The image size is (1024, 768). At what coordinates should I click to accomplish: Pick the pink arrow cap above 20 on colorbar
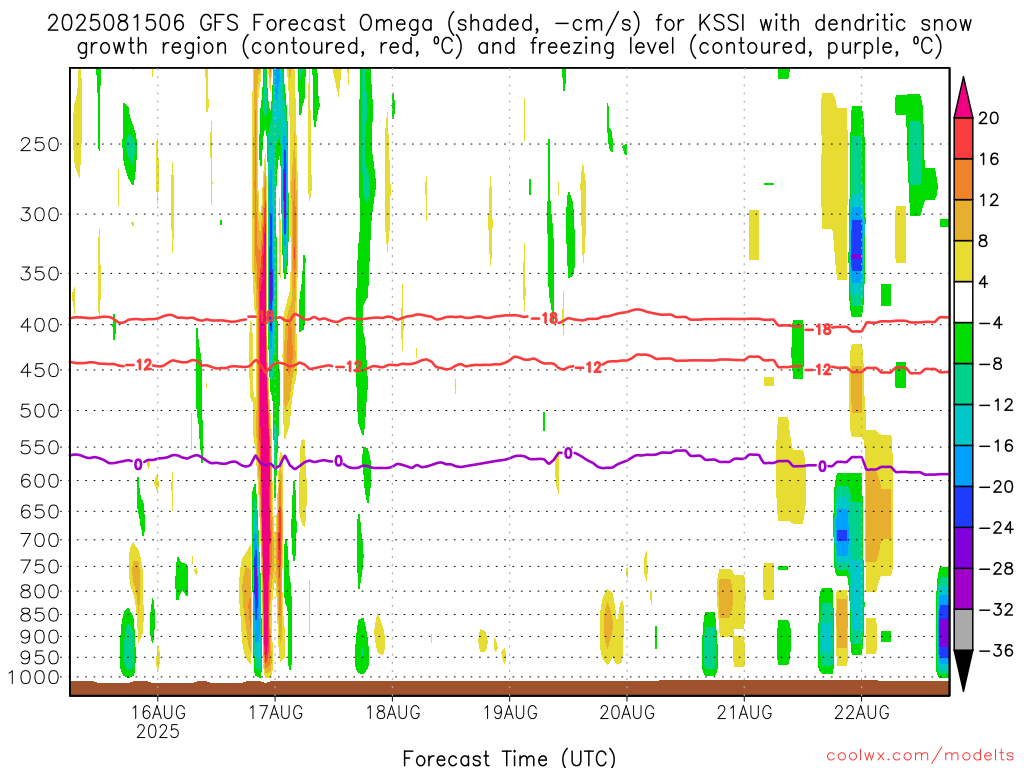click(x=963, y=99)
